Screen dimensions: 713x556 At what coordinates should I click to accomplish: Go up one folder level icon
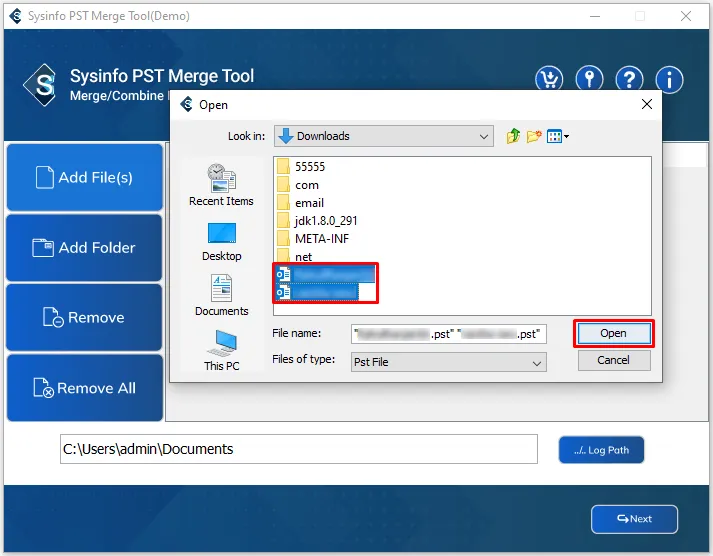514,136
